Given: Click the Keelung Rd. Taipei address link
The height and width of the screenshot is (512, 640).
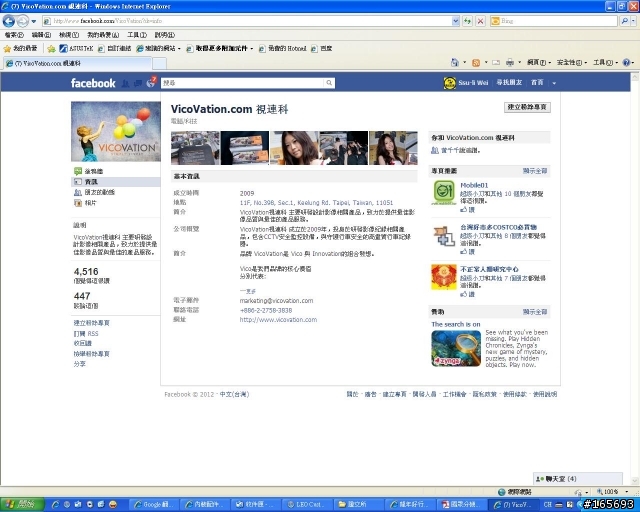Looking at the screenshot, I should click(x=316, y=203).
